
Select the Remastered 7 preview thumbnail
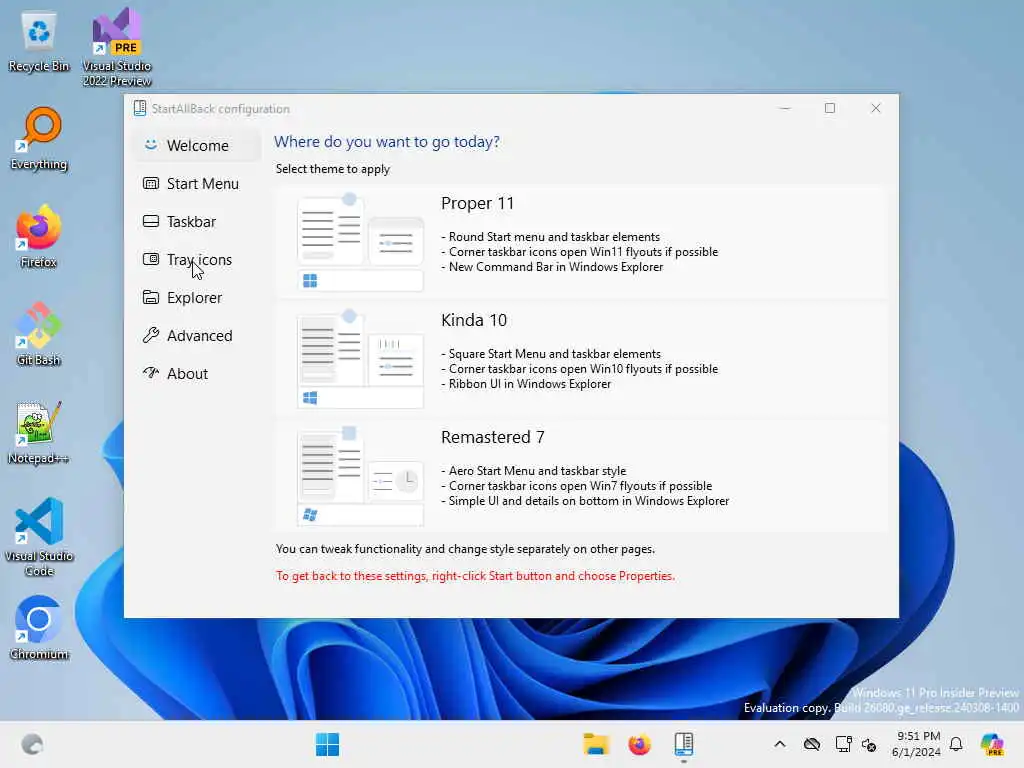coord(360,476)
